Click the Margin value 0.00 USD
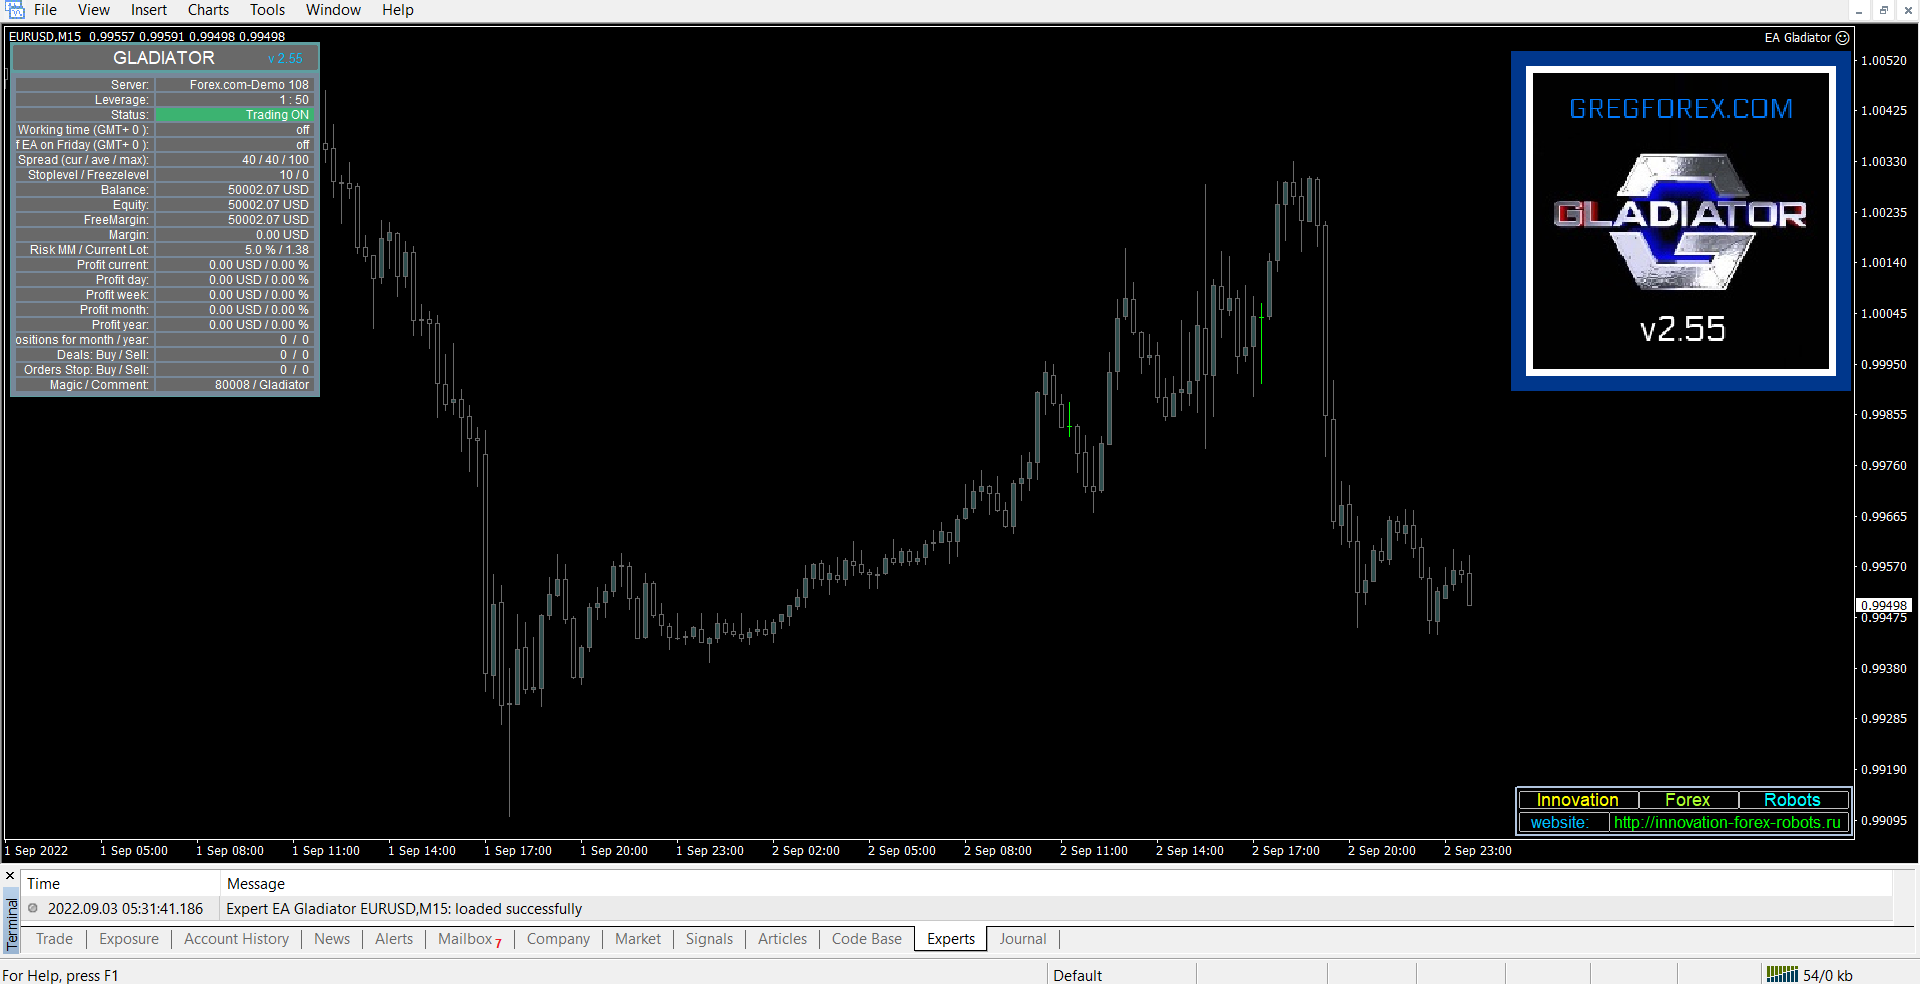The height and width of the screenshot is (984, 1920). (234, 235)
